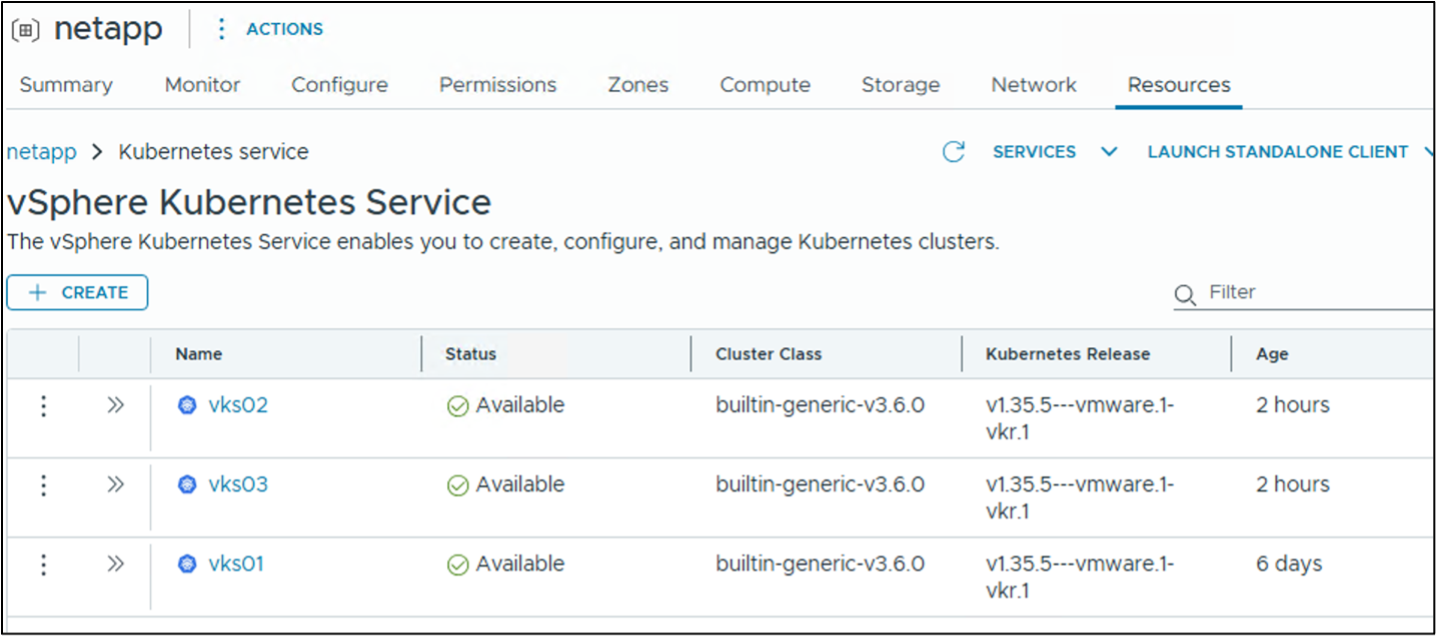Screen dimensions: 1439x638
Task: Click 'builtin-generic-v3.6.0' in vks01 row
Action: [x=820, y=565]
